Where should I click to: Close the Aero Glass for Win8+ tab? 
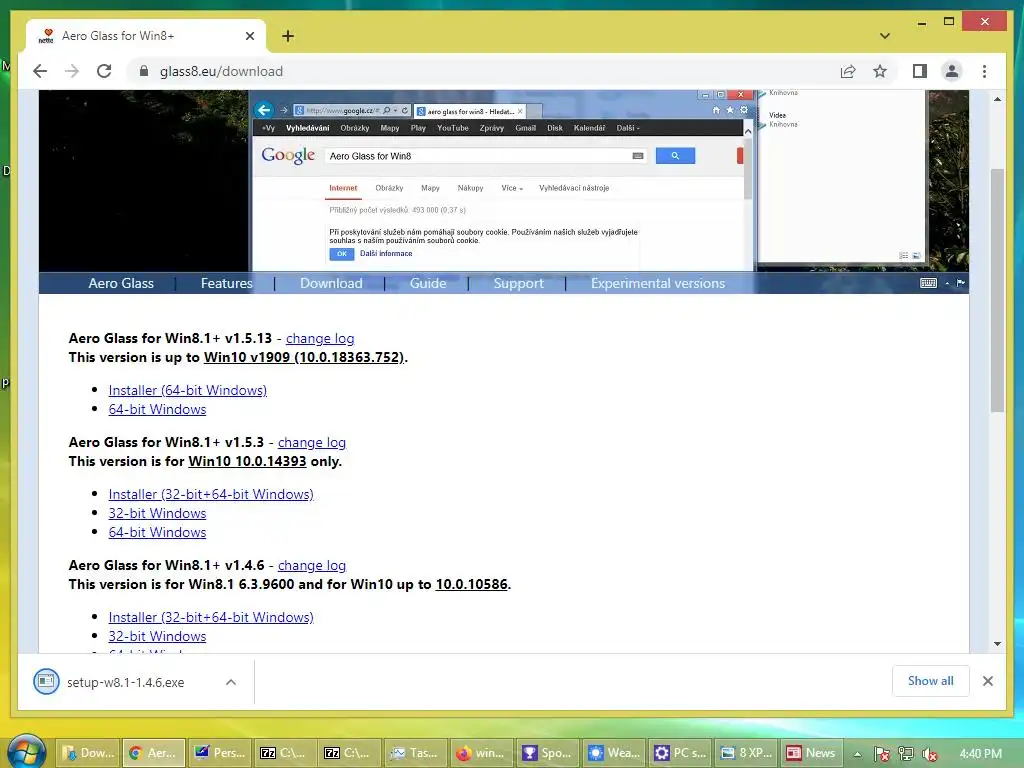click(249, 36)
